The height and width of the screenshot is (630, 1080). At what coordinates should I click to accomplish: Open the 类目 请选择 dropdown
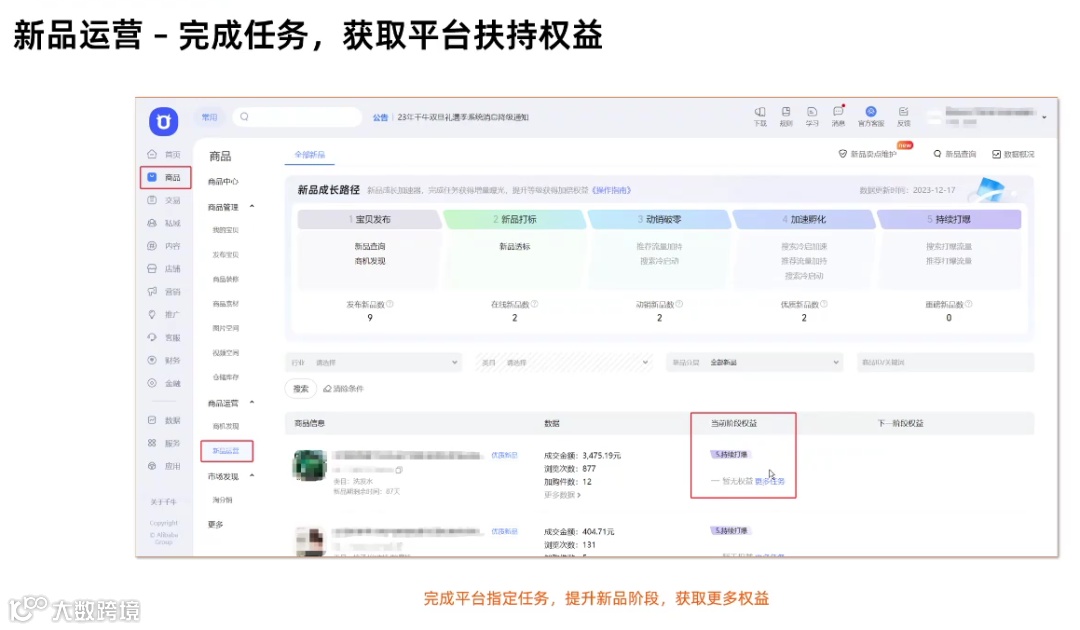(x=564, y=362)
